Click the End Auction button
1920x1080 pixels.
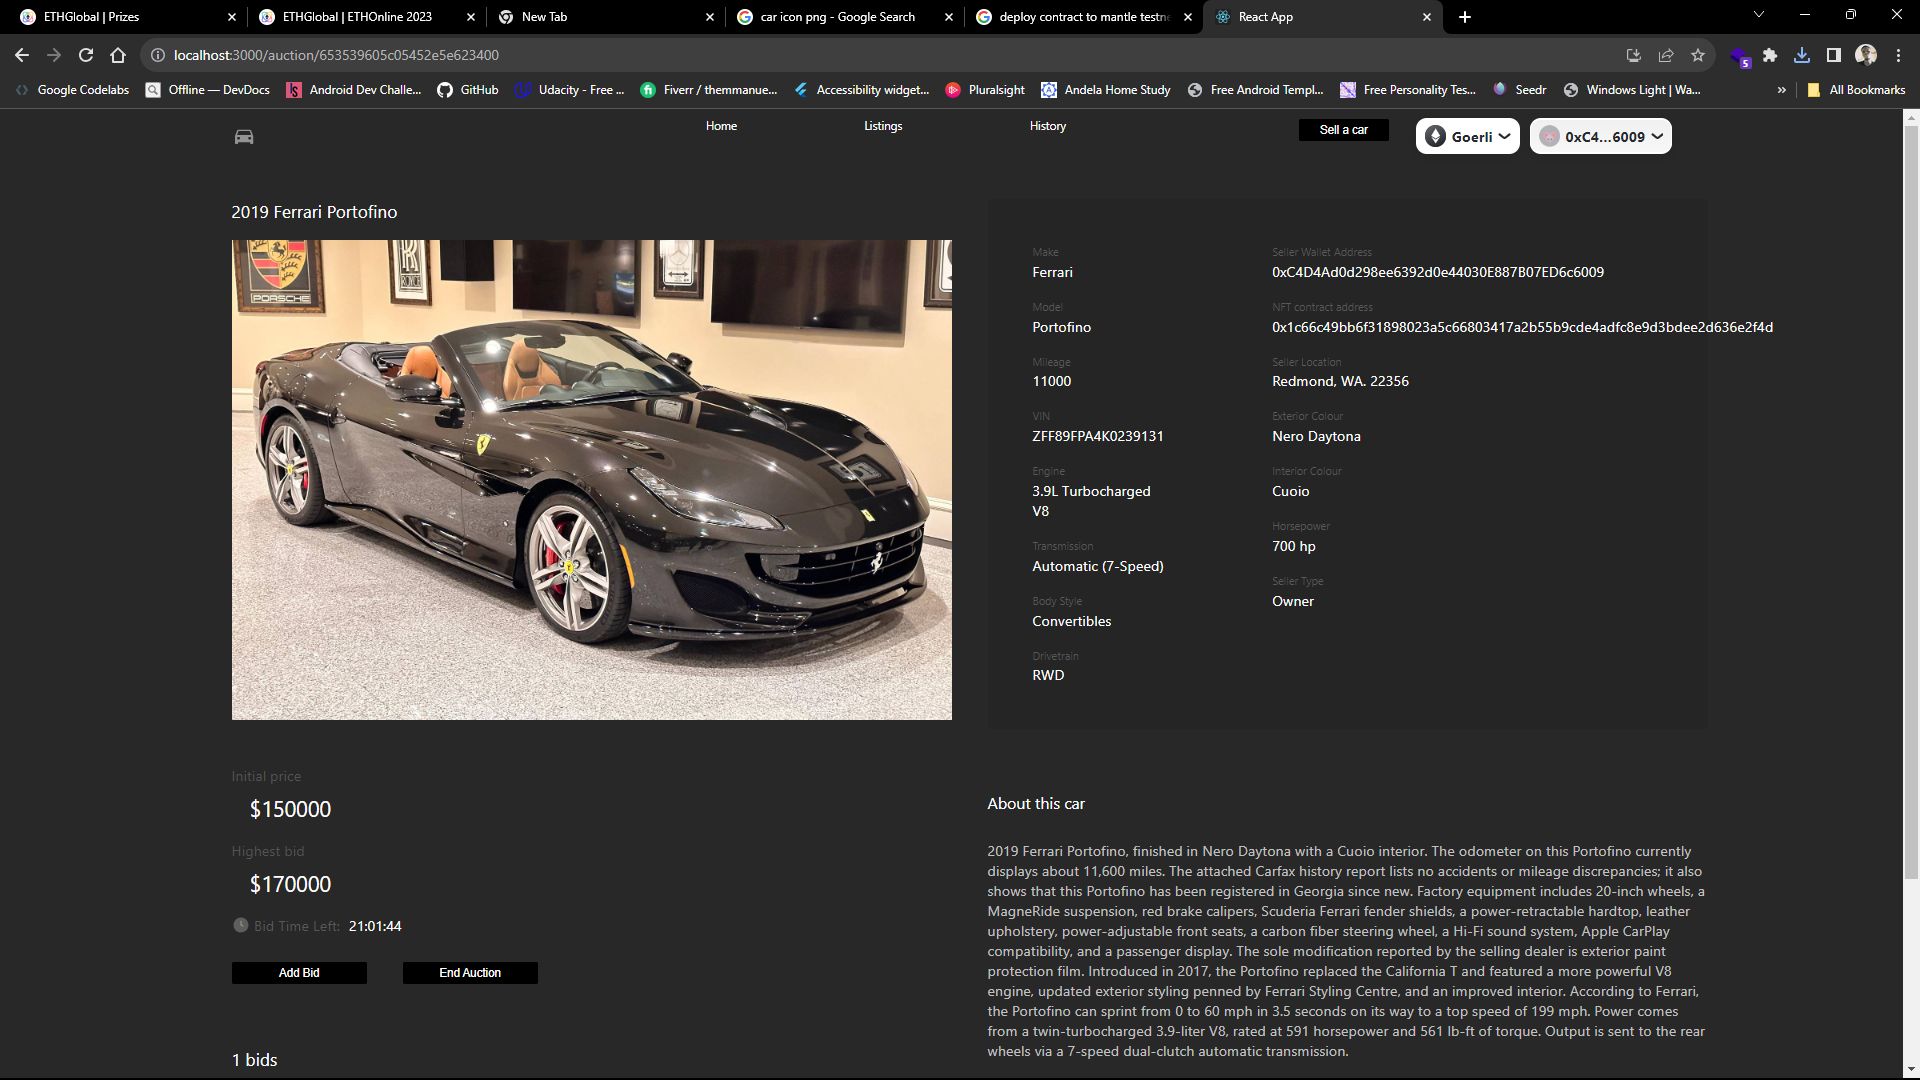point(469,972)
